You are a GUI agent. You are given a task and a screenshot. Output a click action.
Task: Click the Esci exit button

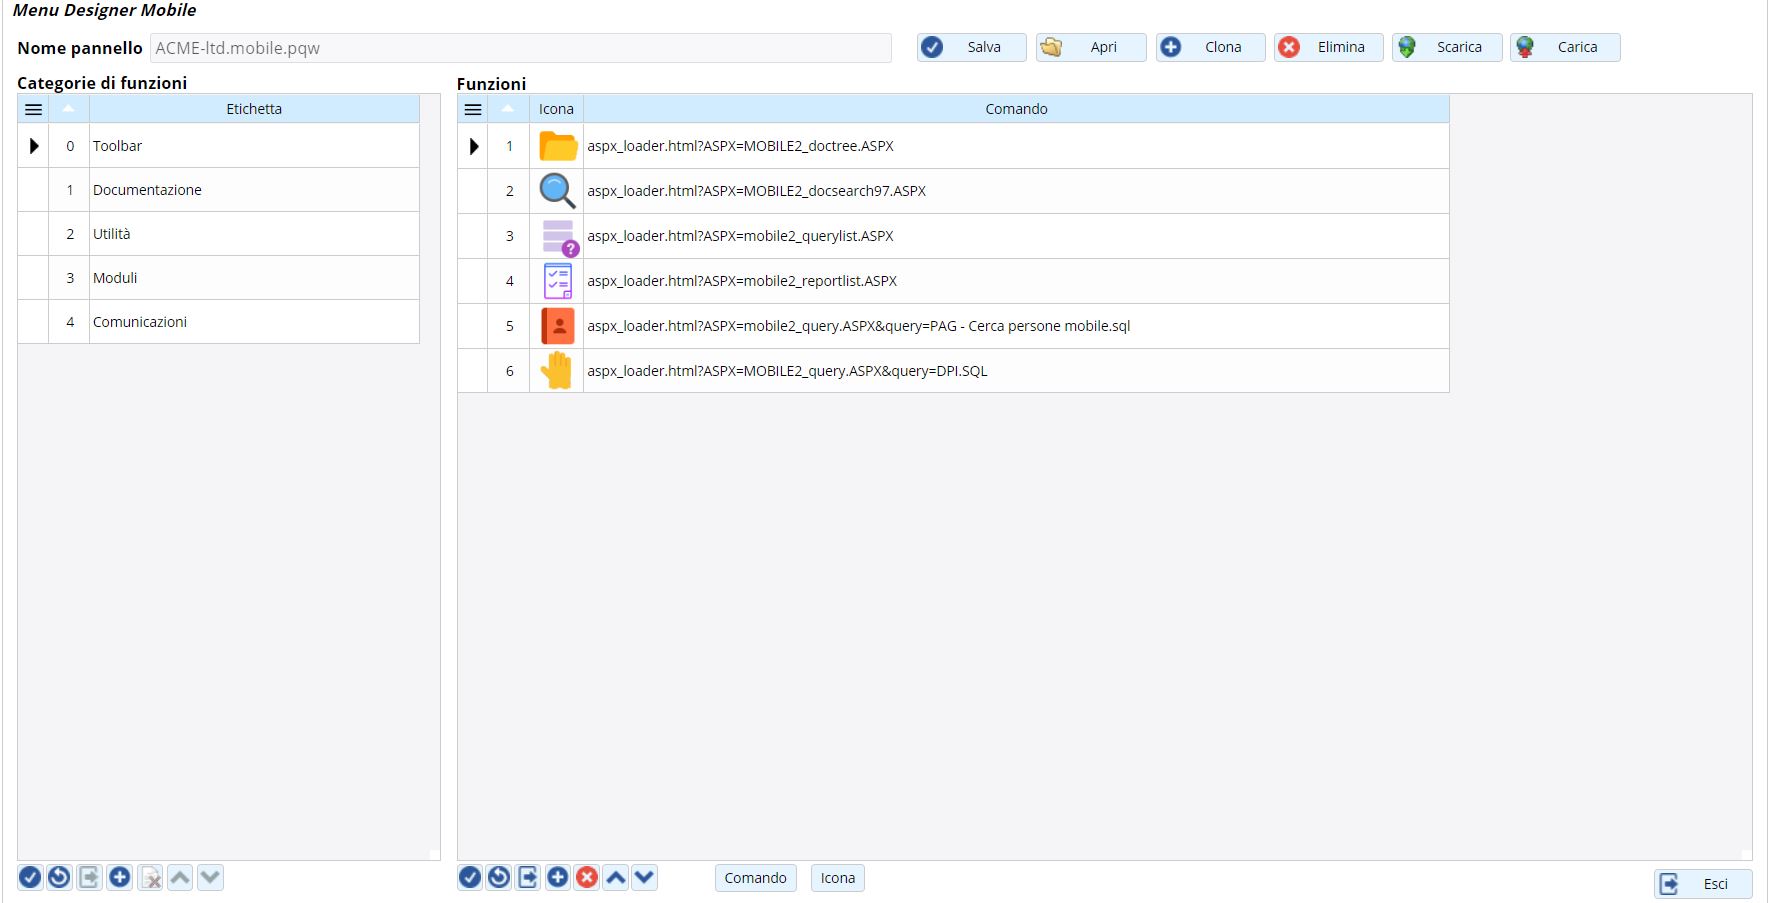pos(1702,884)
